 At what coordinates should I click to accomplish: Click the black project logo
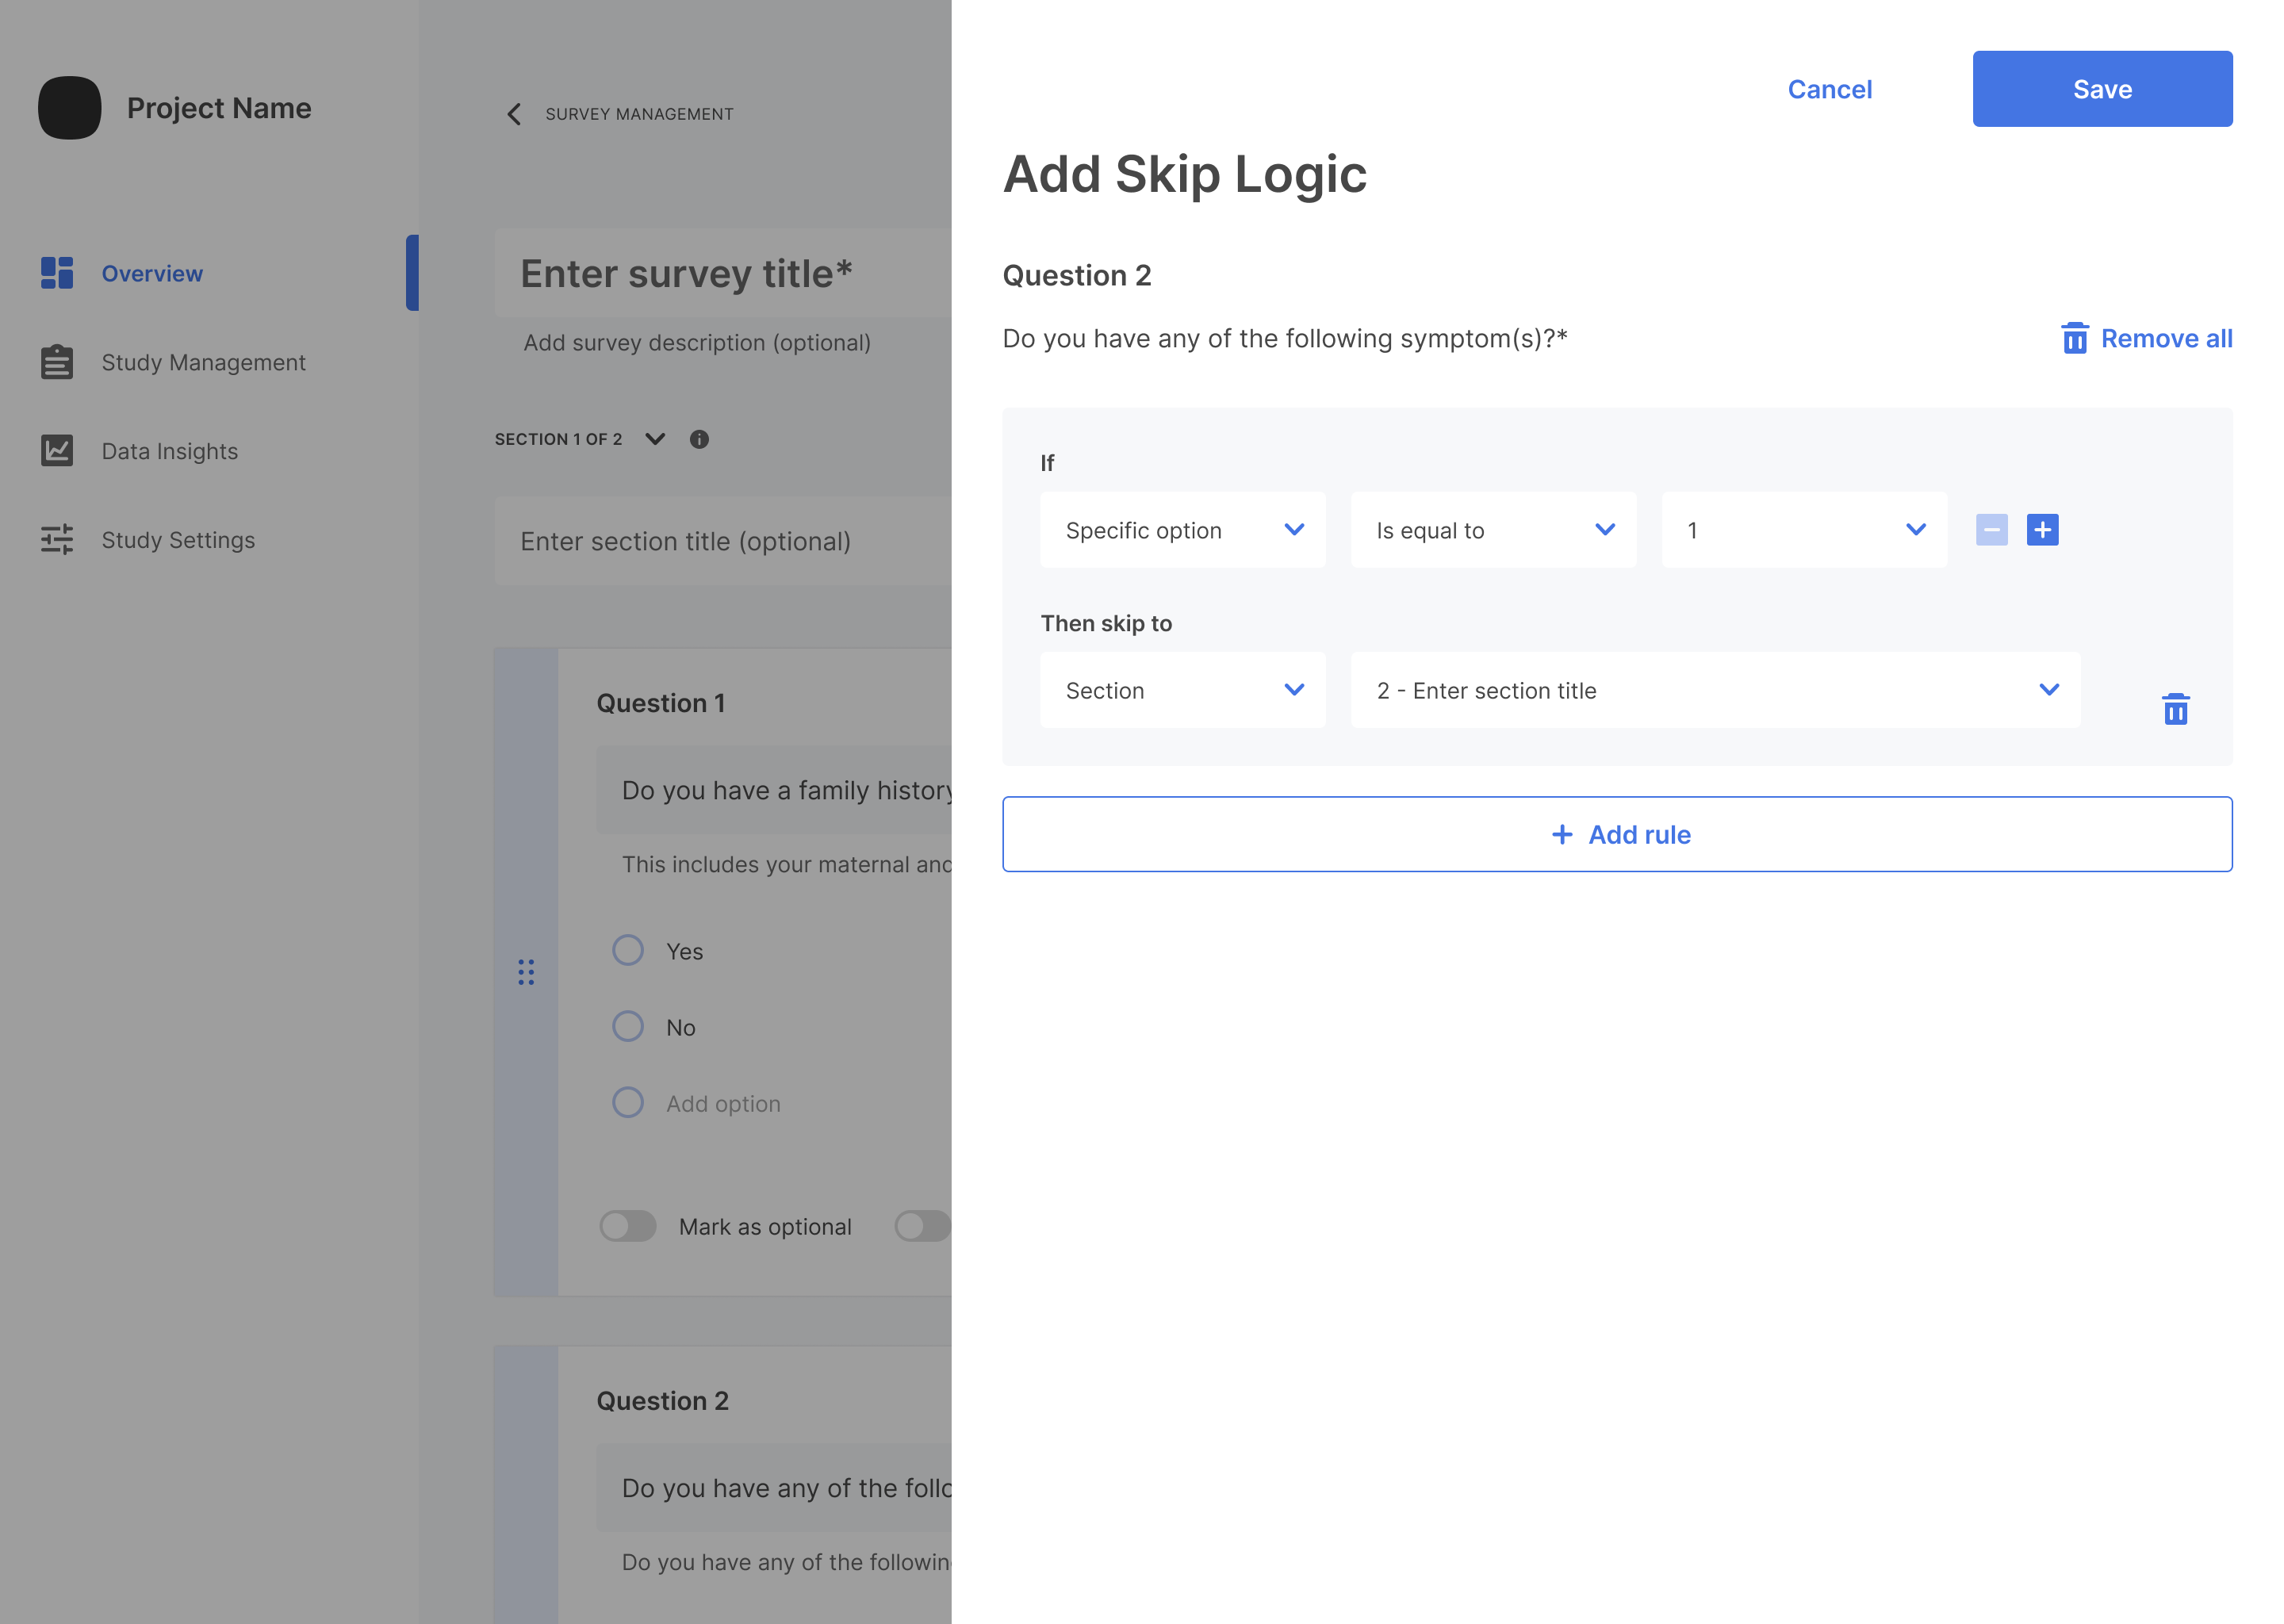(x=70, y=108)
